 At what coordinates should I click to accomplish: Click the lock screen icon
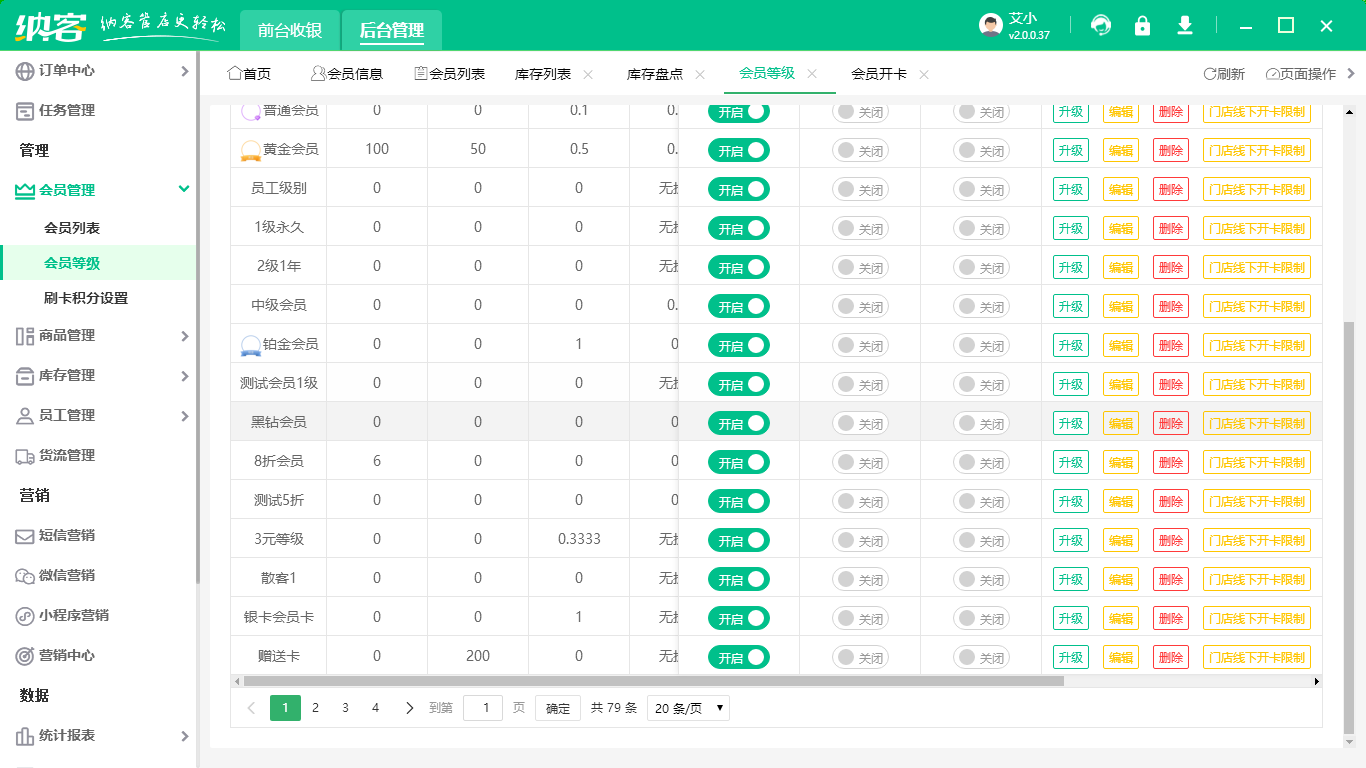[x=1142, y=26]
